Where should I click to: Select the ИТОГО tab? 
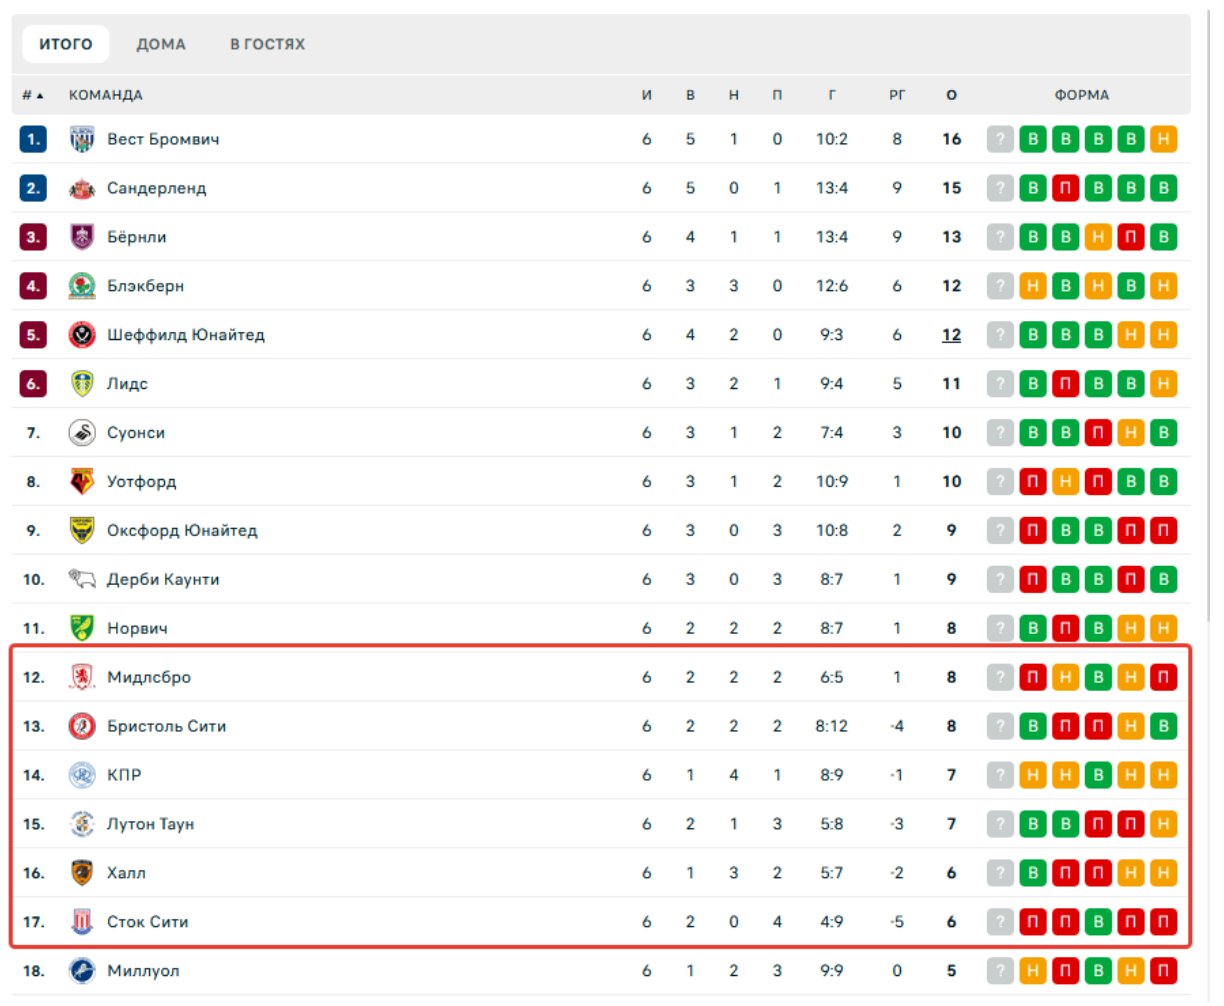pyautogui.click(x=66, y=44)
